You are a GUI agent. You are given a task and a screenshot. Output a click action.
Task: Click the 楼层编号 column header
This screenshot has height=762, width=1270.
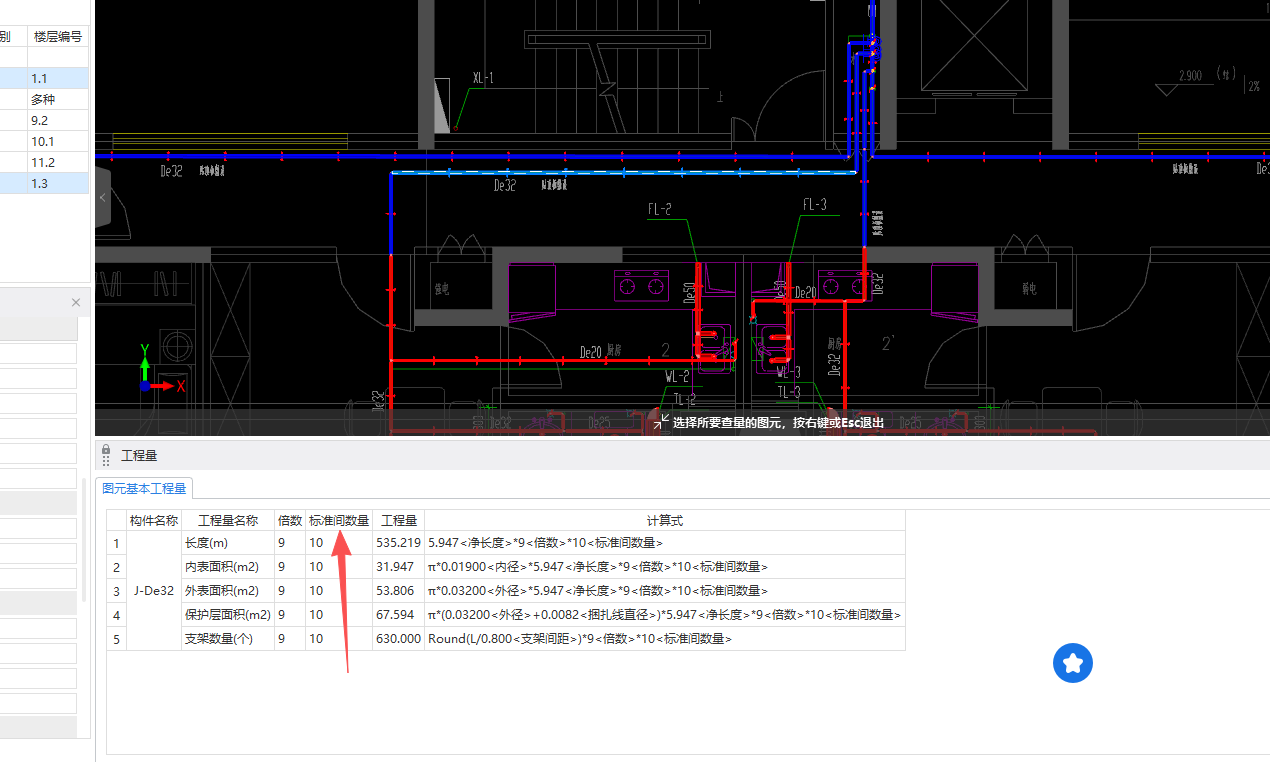coord(57,36)
